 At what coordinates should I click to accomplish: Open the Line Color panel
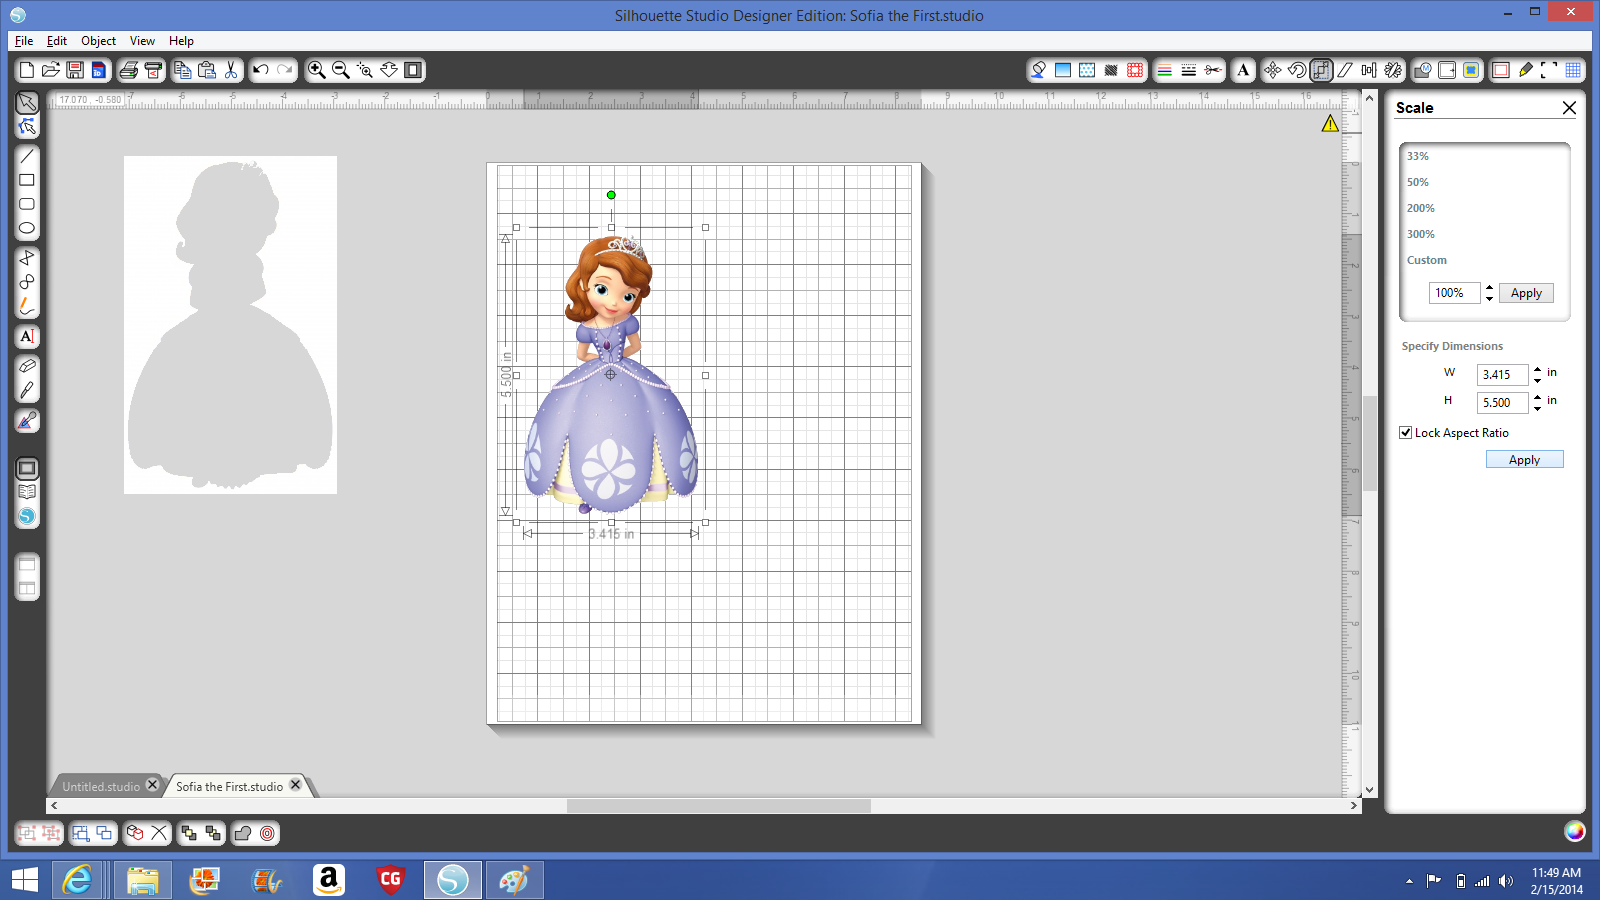[1165, 70]
